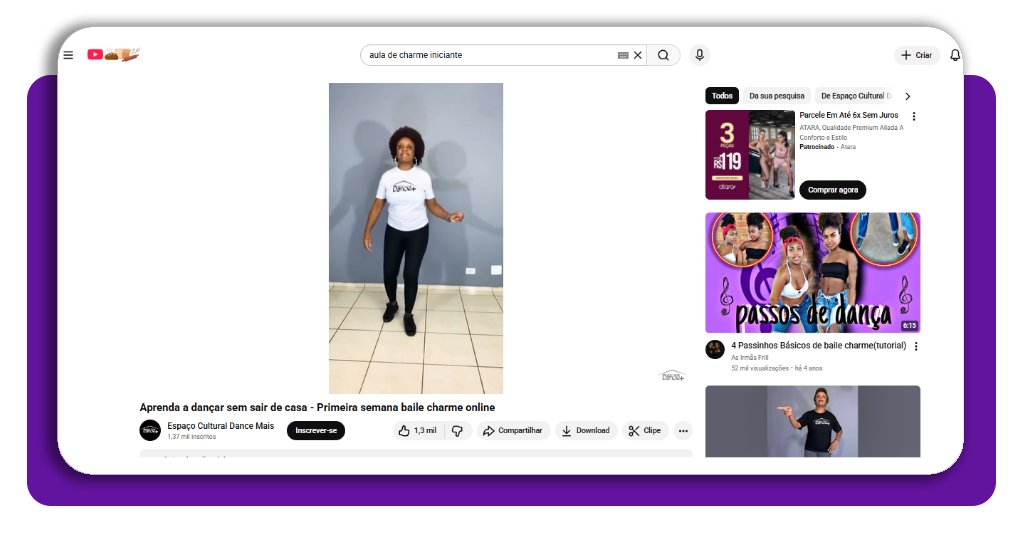Click the YouTube logo
Screen dimensions: 1024x536
click(x=95, y=55)
